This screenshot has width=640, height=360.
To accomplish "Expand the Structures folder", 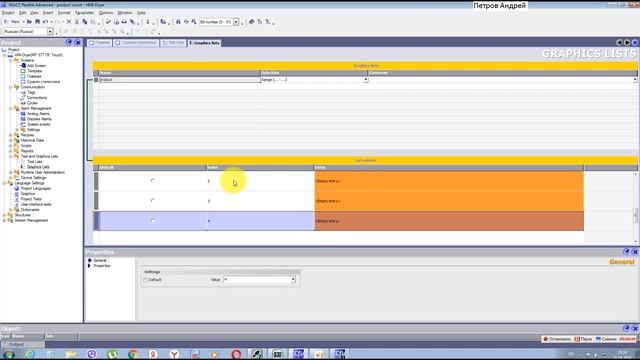I will [4, 215].
